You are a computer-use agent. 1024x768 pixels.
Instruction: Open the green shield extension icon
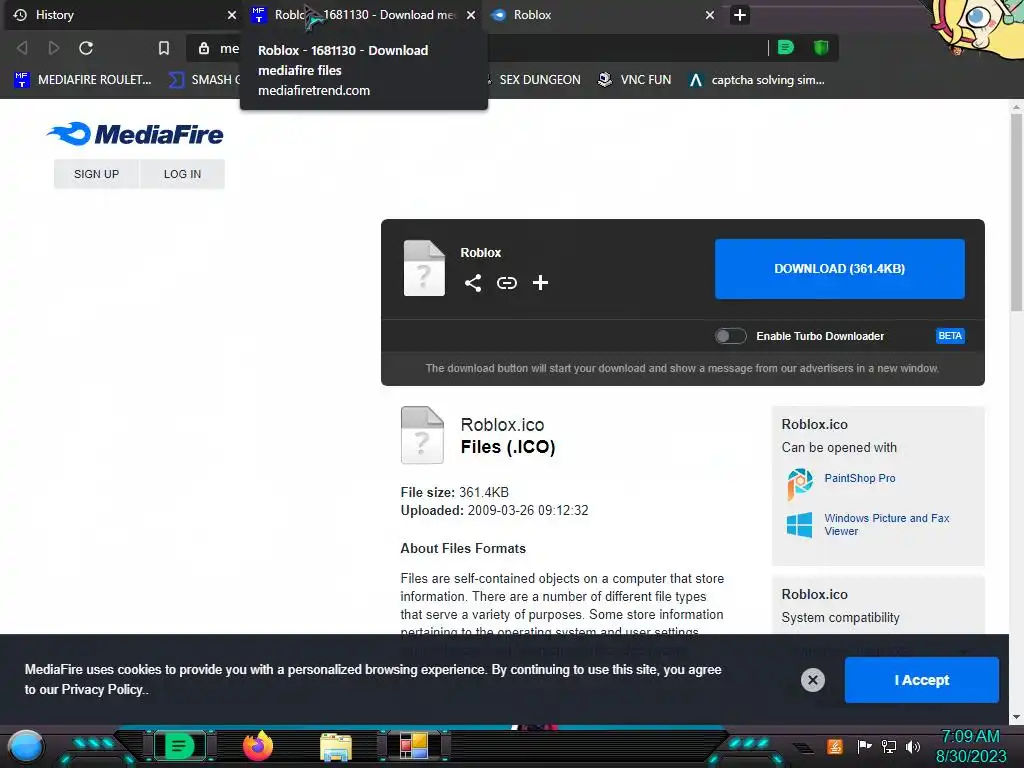[x=821, y=47]
